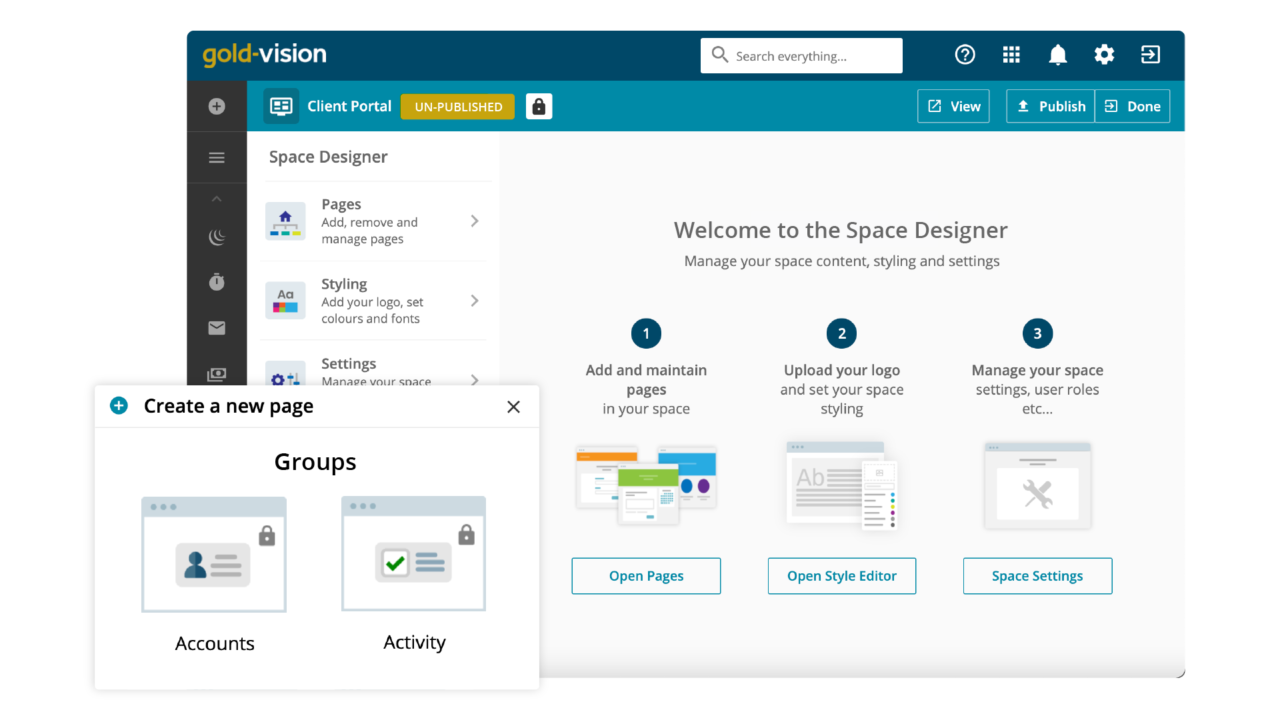The width and height of the screenshot is (1280, 720).
Task: Open the apps grid menu
Action: point(1011,55)
